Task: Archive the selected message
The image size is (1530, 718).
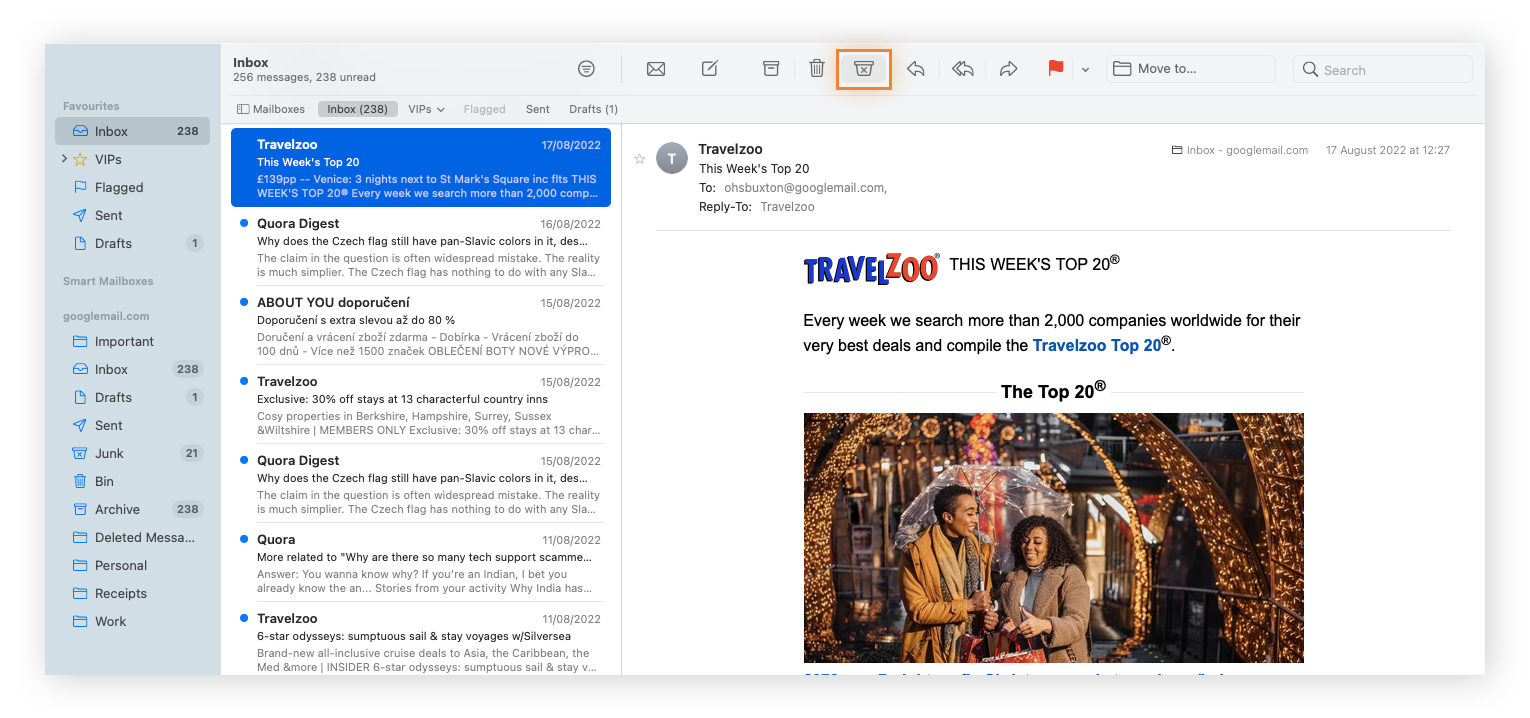Action: [x=771, y=69]
